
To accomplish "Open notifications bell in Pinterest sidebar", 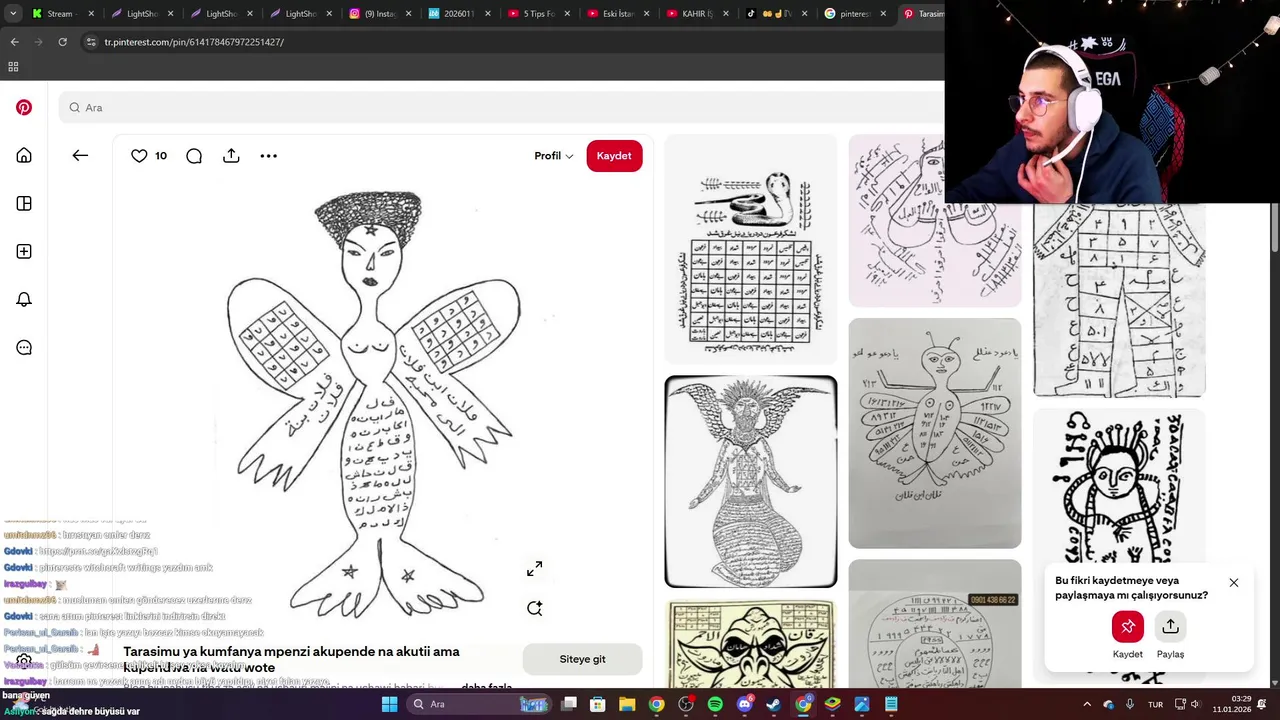I will click(24, 300).
